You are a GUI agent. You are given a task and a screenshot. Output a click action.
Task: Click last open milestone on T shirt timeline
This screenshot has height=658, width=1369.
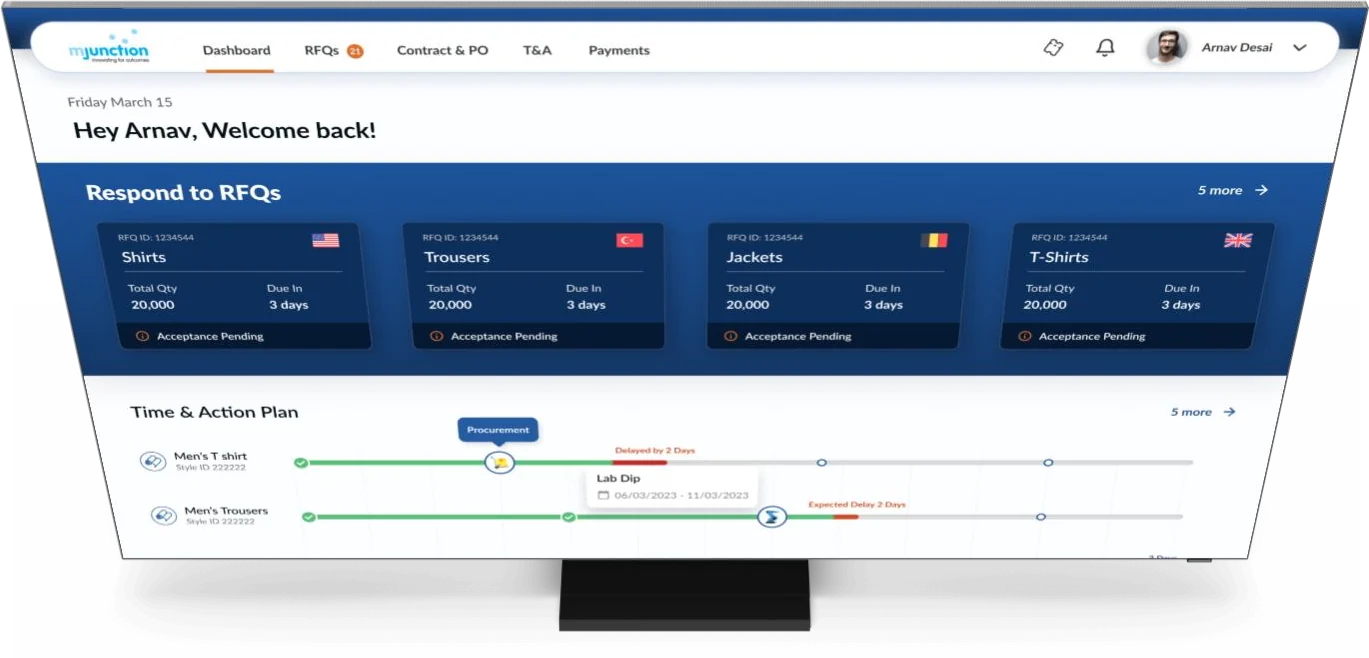(x=1048, y=463)
